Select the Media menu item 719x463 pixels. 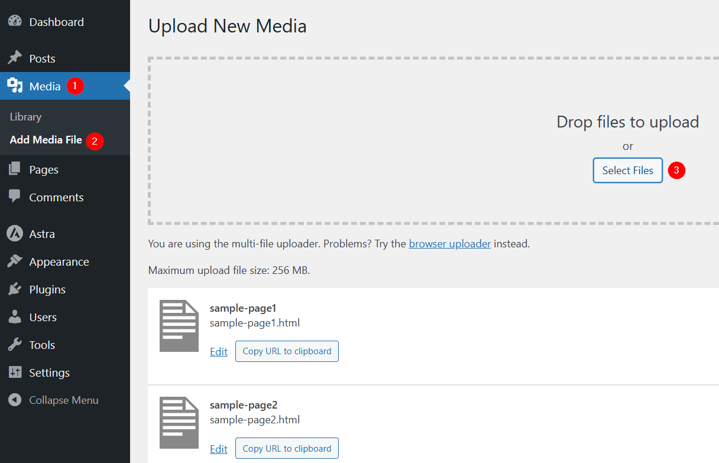click(x=65, y=86)
